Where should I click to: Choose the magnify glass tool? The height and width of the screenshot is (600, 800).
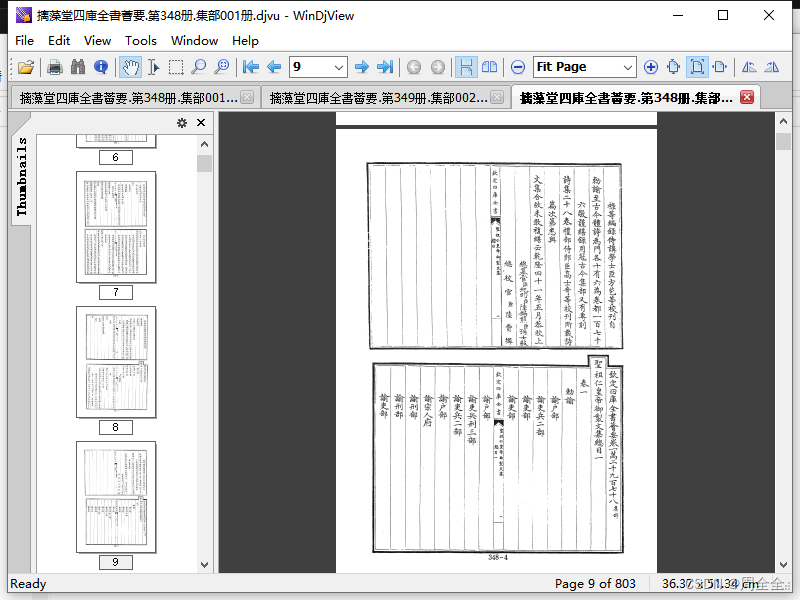click(198, 67)
